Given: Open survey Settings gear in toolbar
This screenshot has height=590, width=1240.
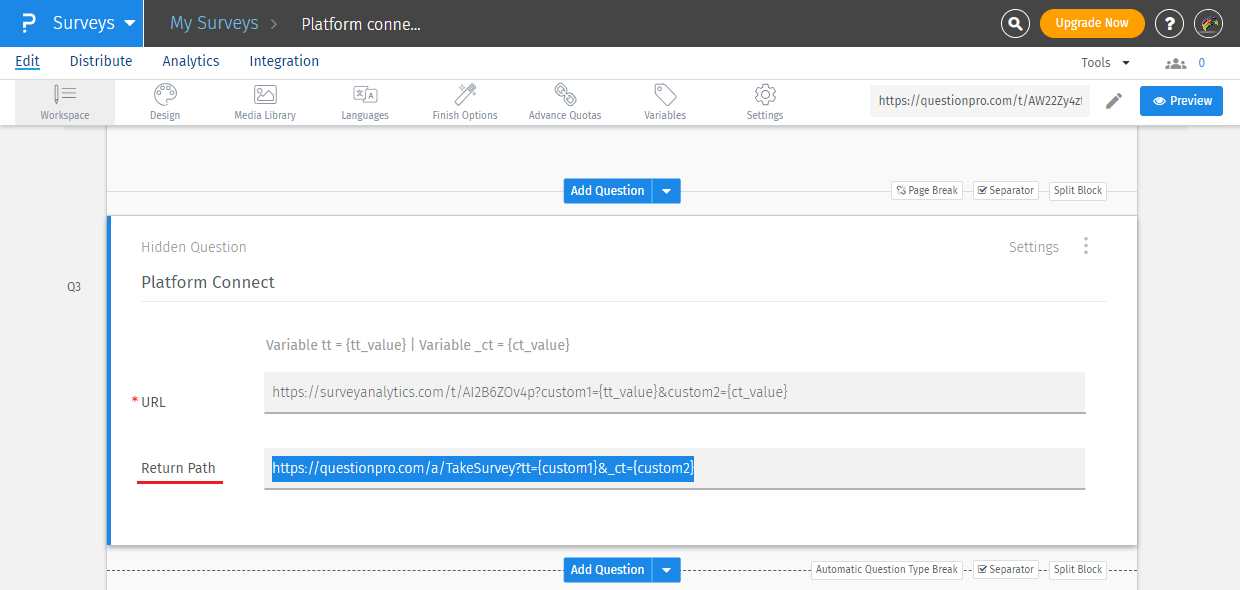Looking at the screenshot, I should [x=765, y=101].
